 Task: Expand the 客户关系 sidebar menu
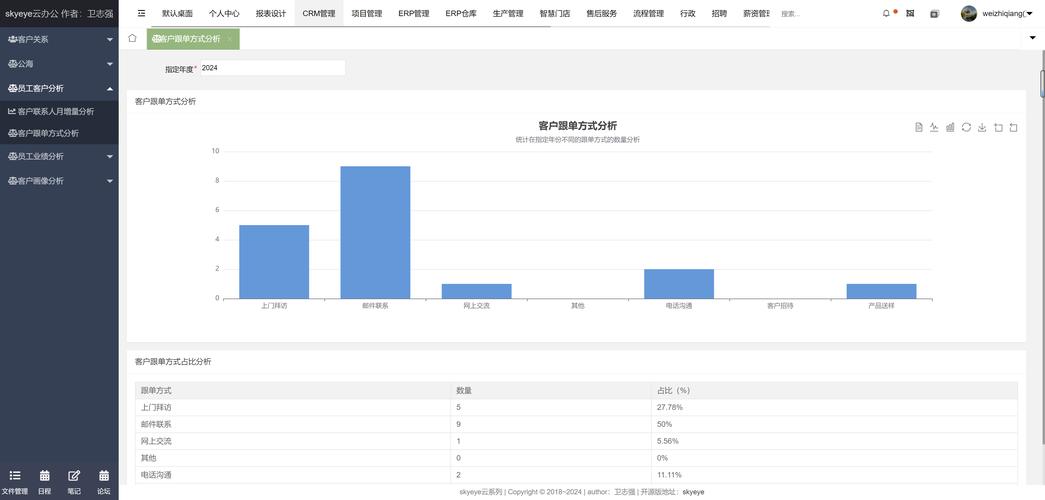[x=59, y=39]
